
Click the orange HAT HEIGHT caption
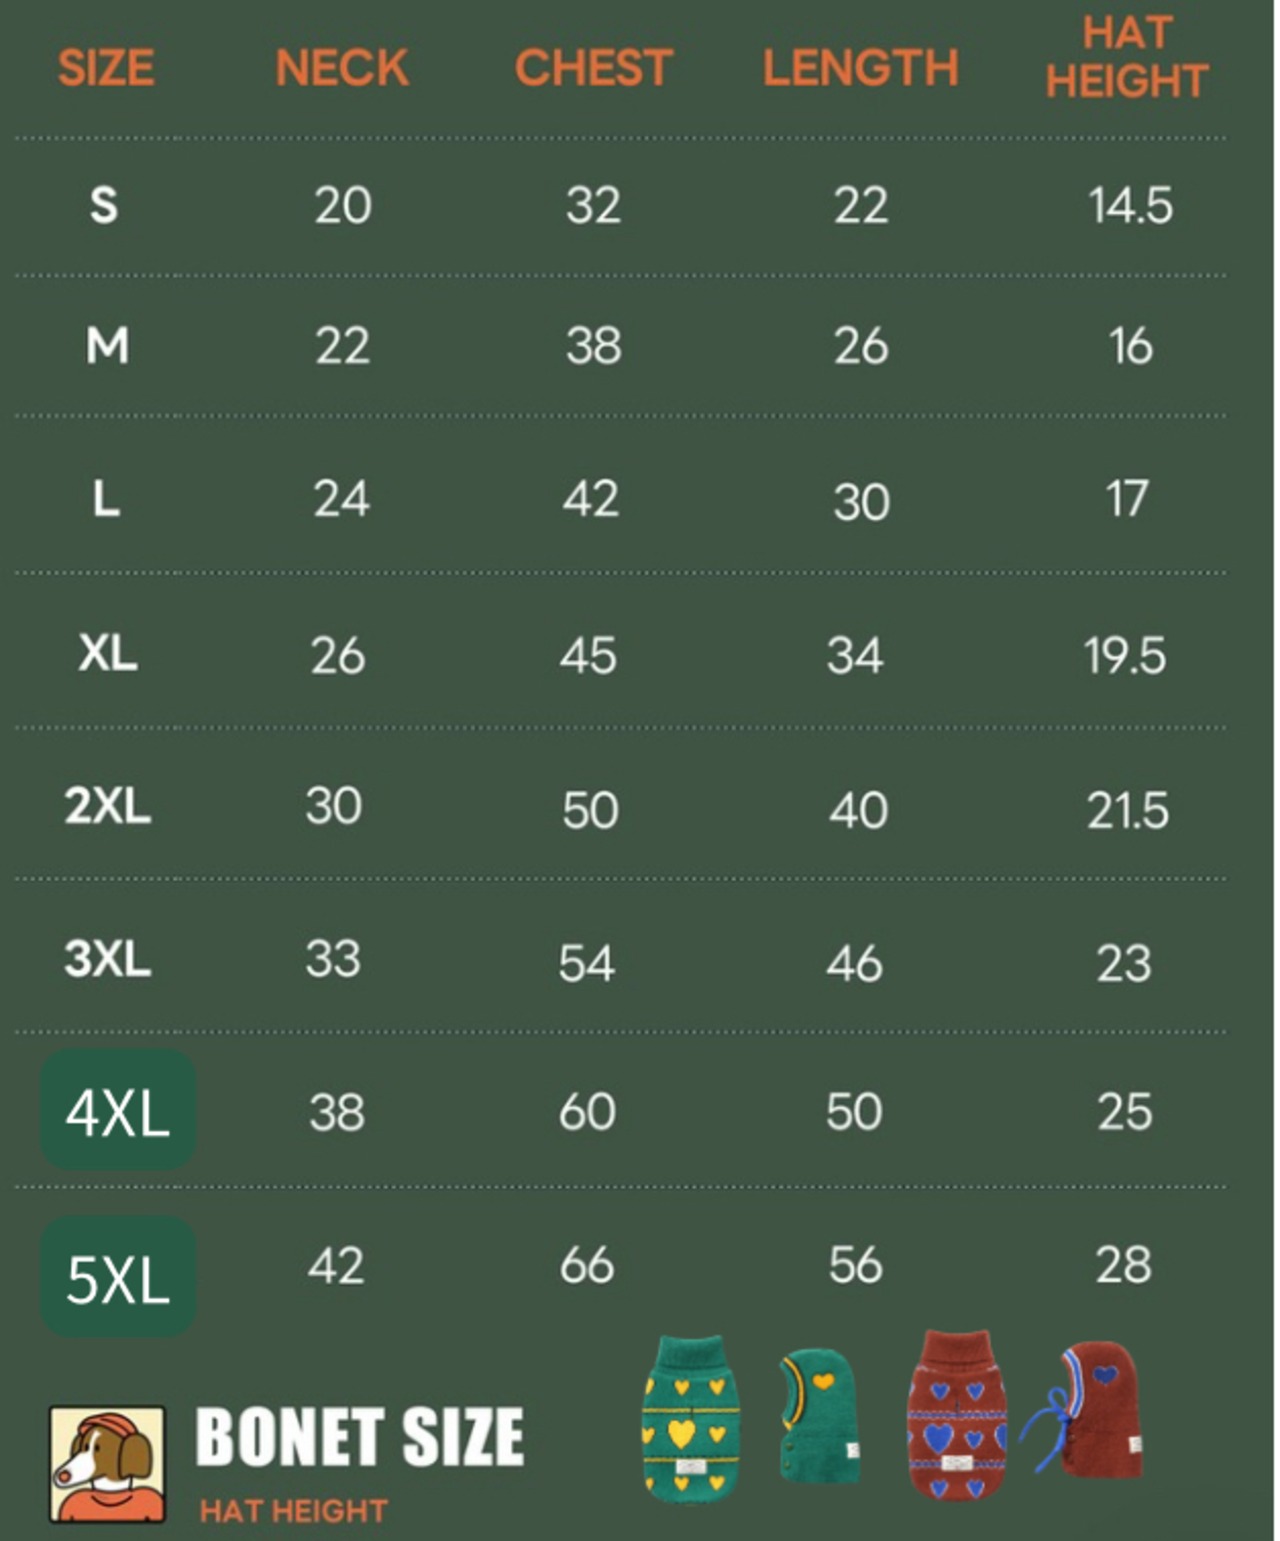(293, 1511)
